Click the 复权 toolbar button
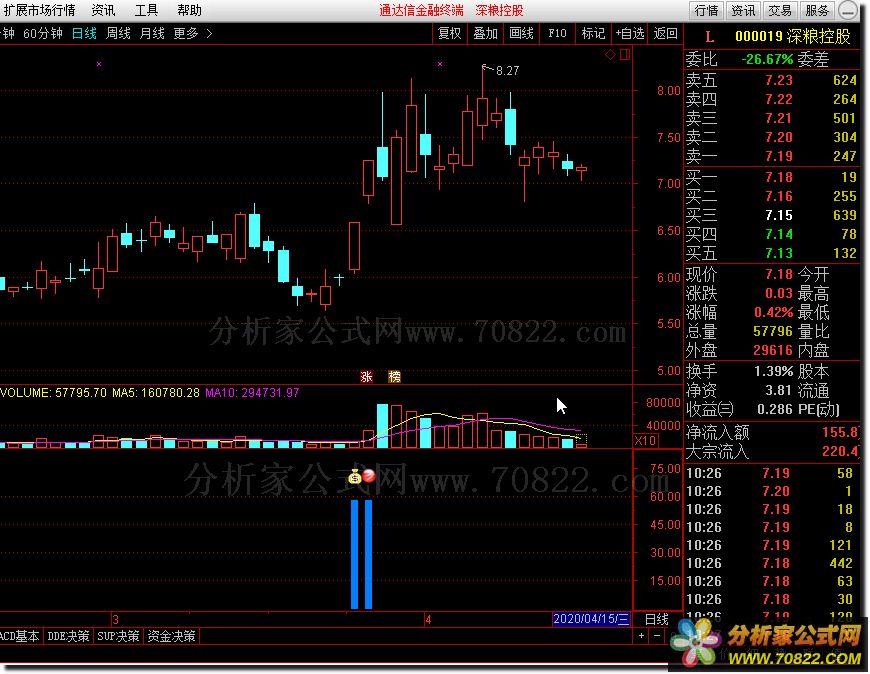870x674 pixels. point(449,33)
